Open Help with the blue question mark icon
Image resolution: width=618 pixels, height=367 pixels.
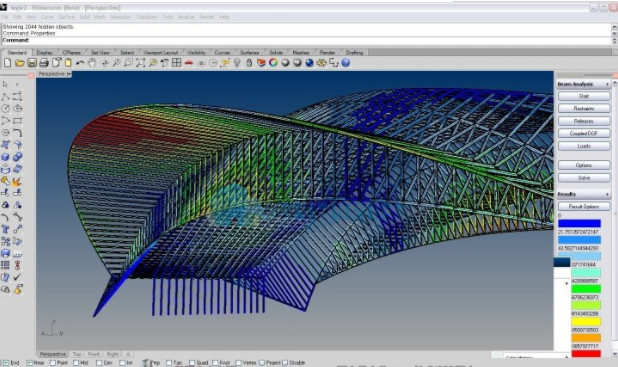click(x=345, y=63)
